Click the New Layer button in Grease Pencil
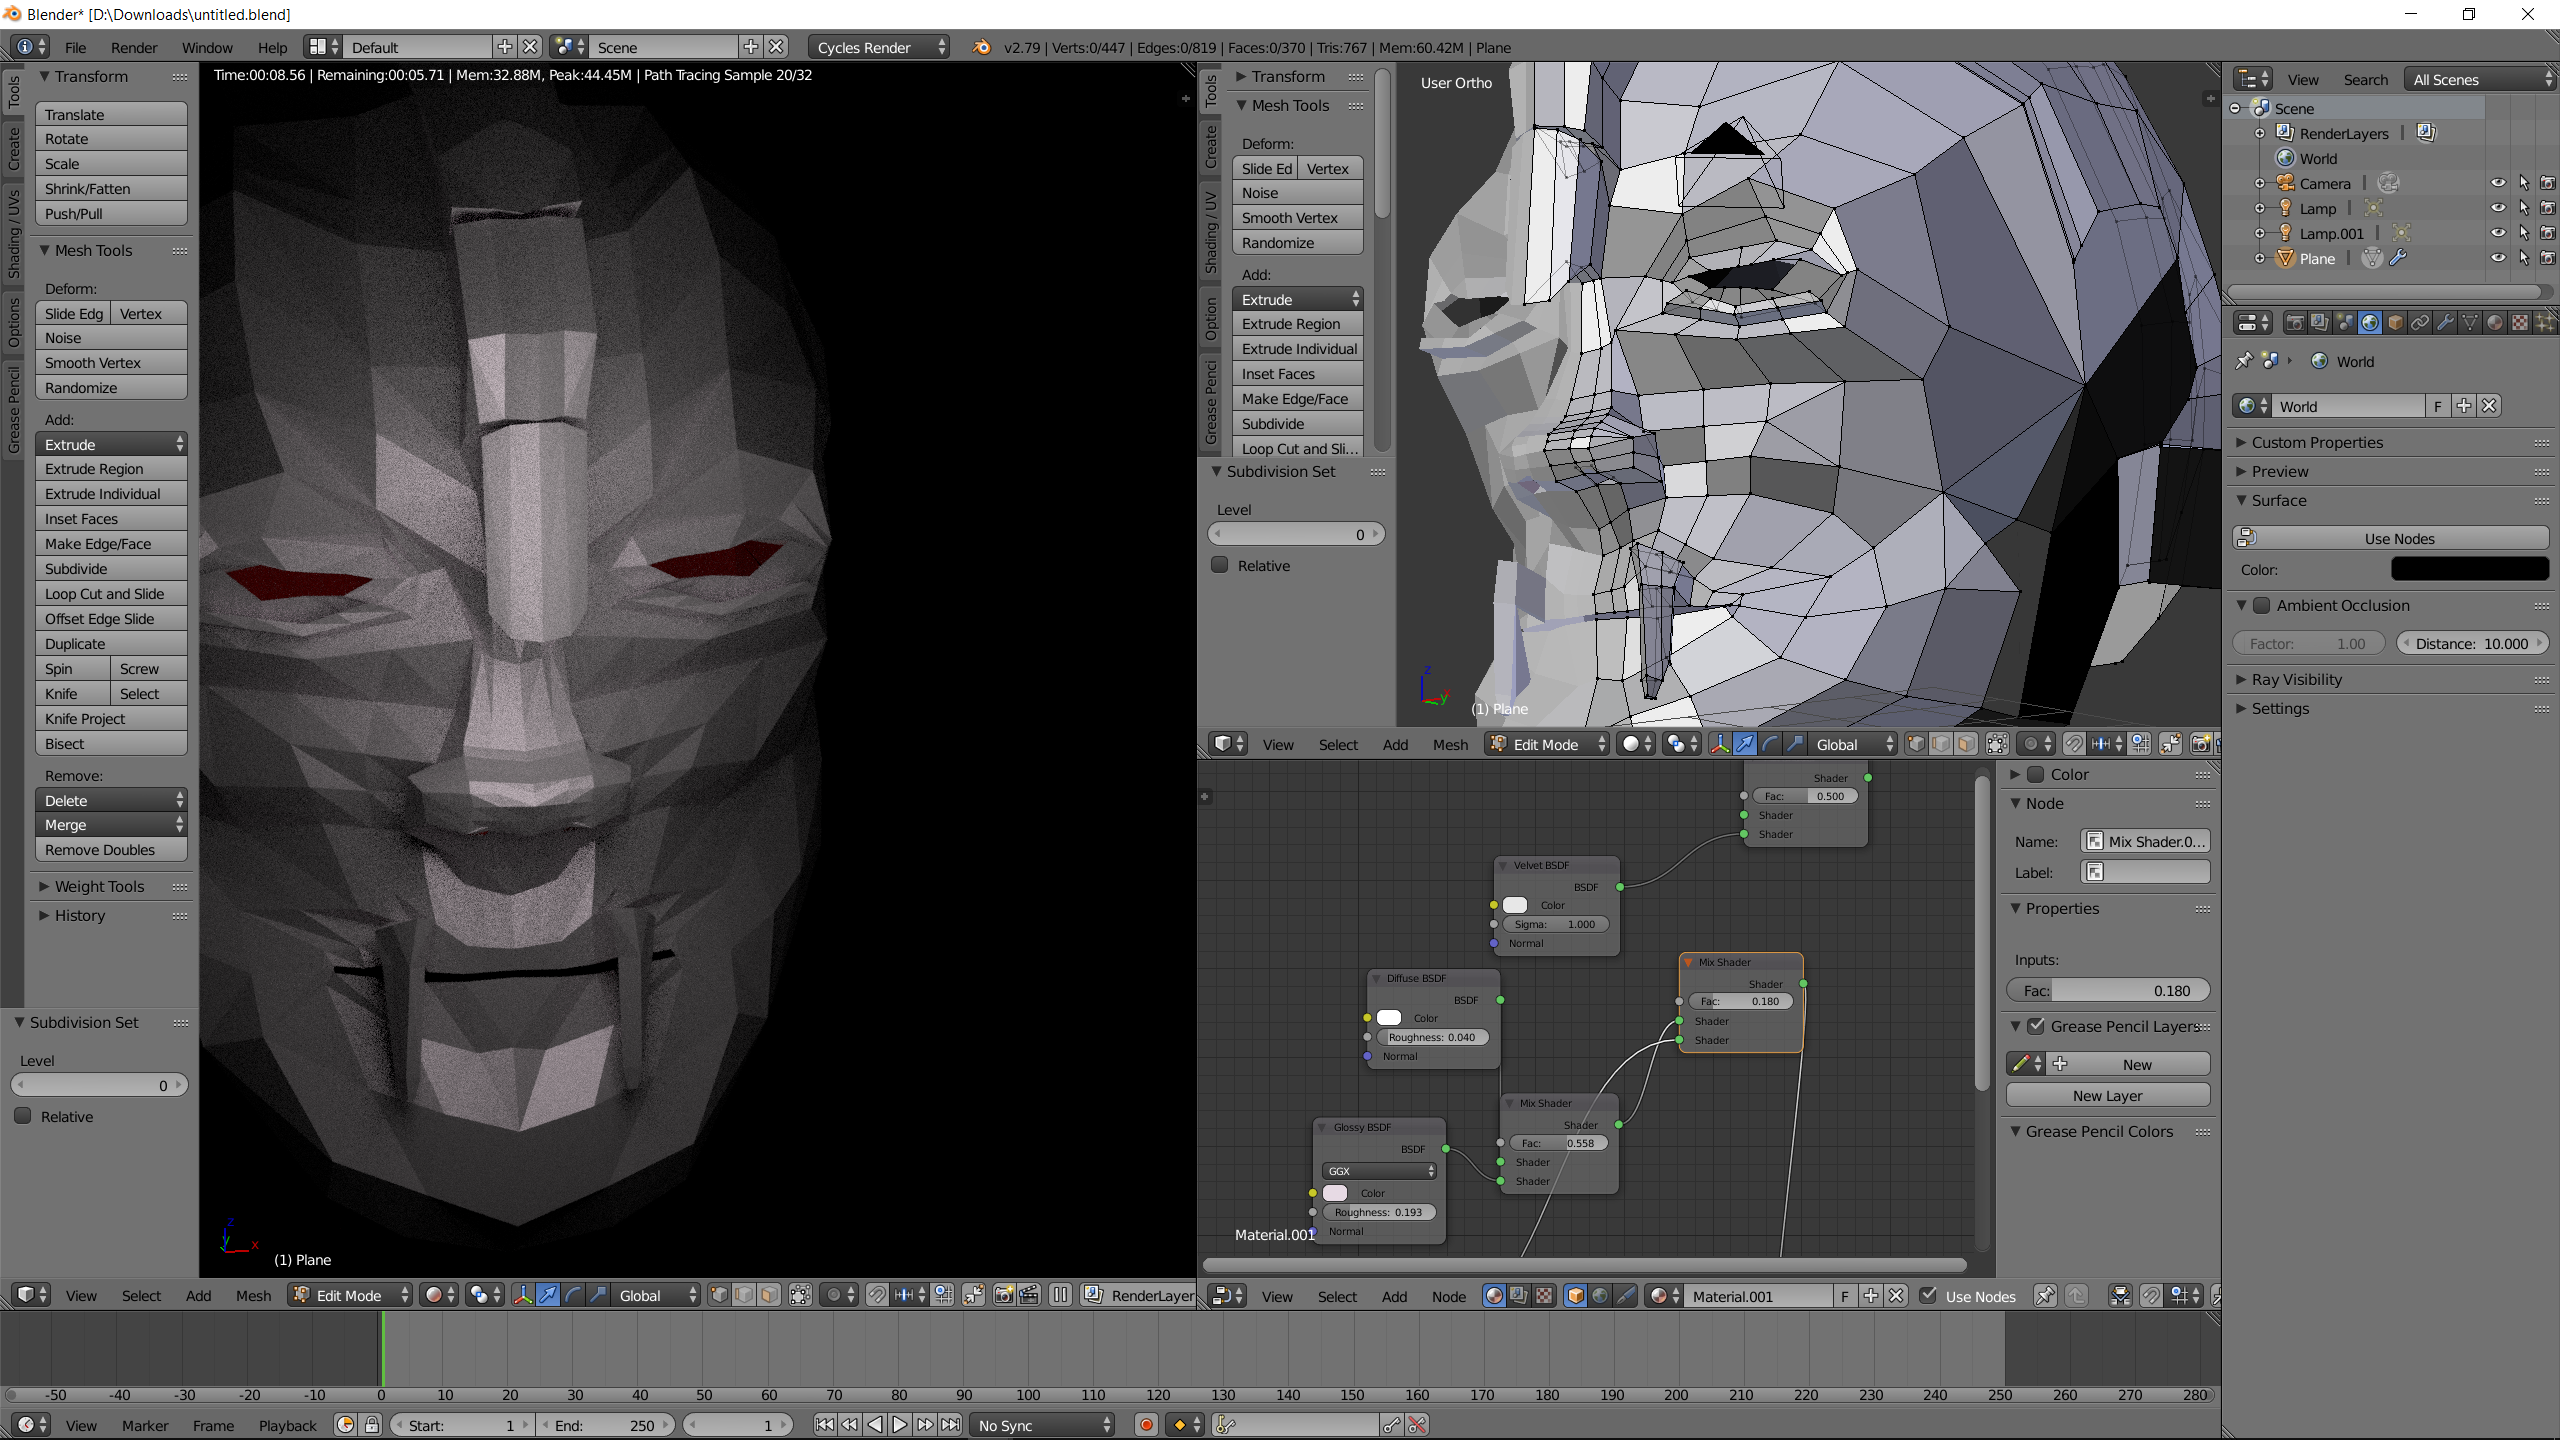The image size is (2560, 1440). 2106,1094
